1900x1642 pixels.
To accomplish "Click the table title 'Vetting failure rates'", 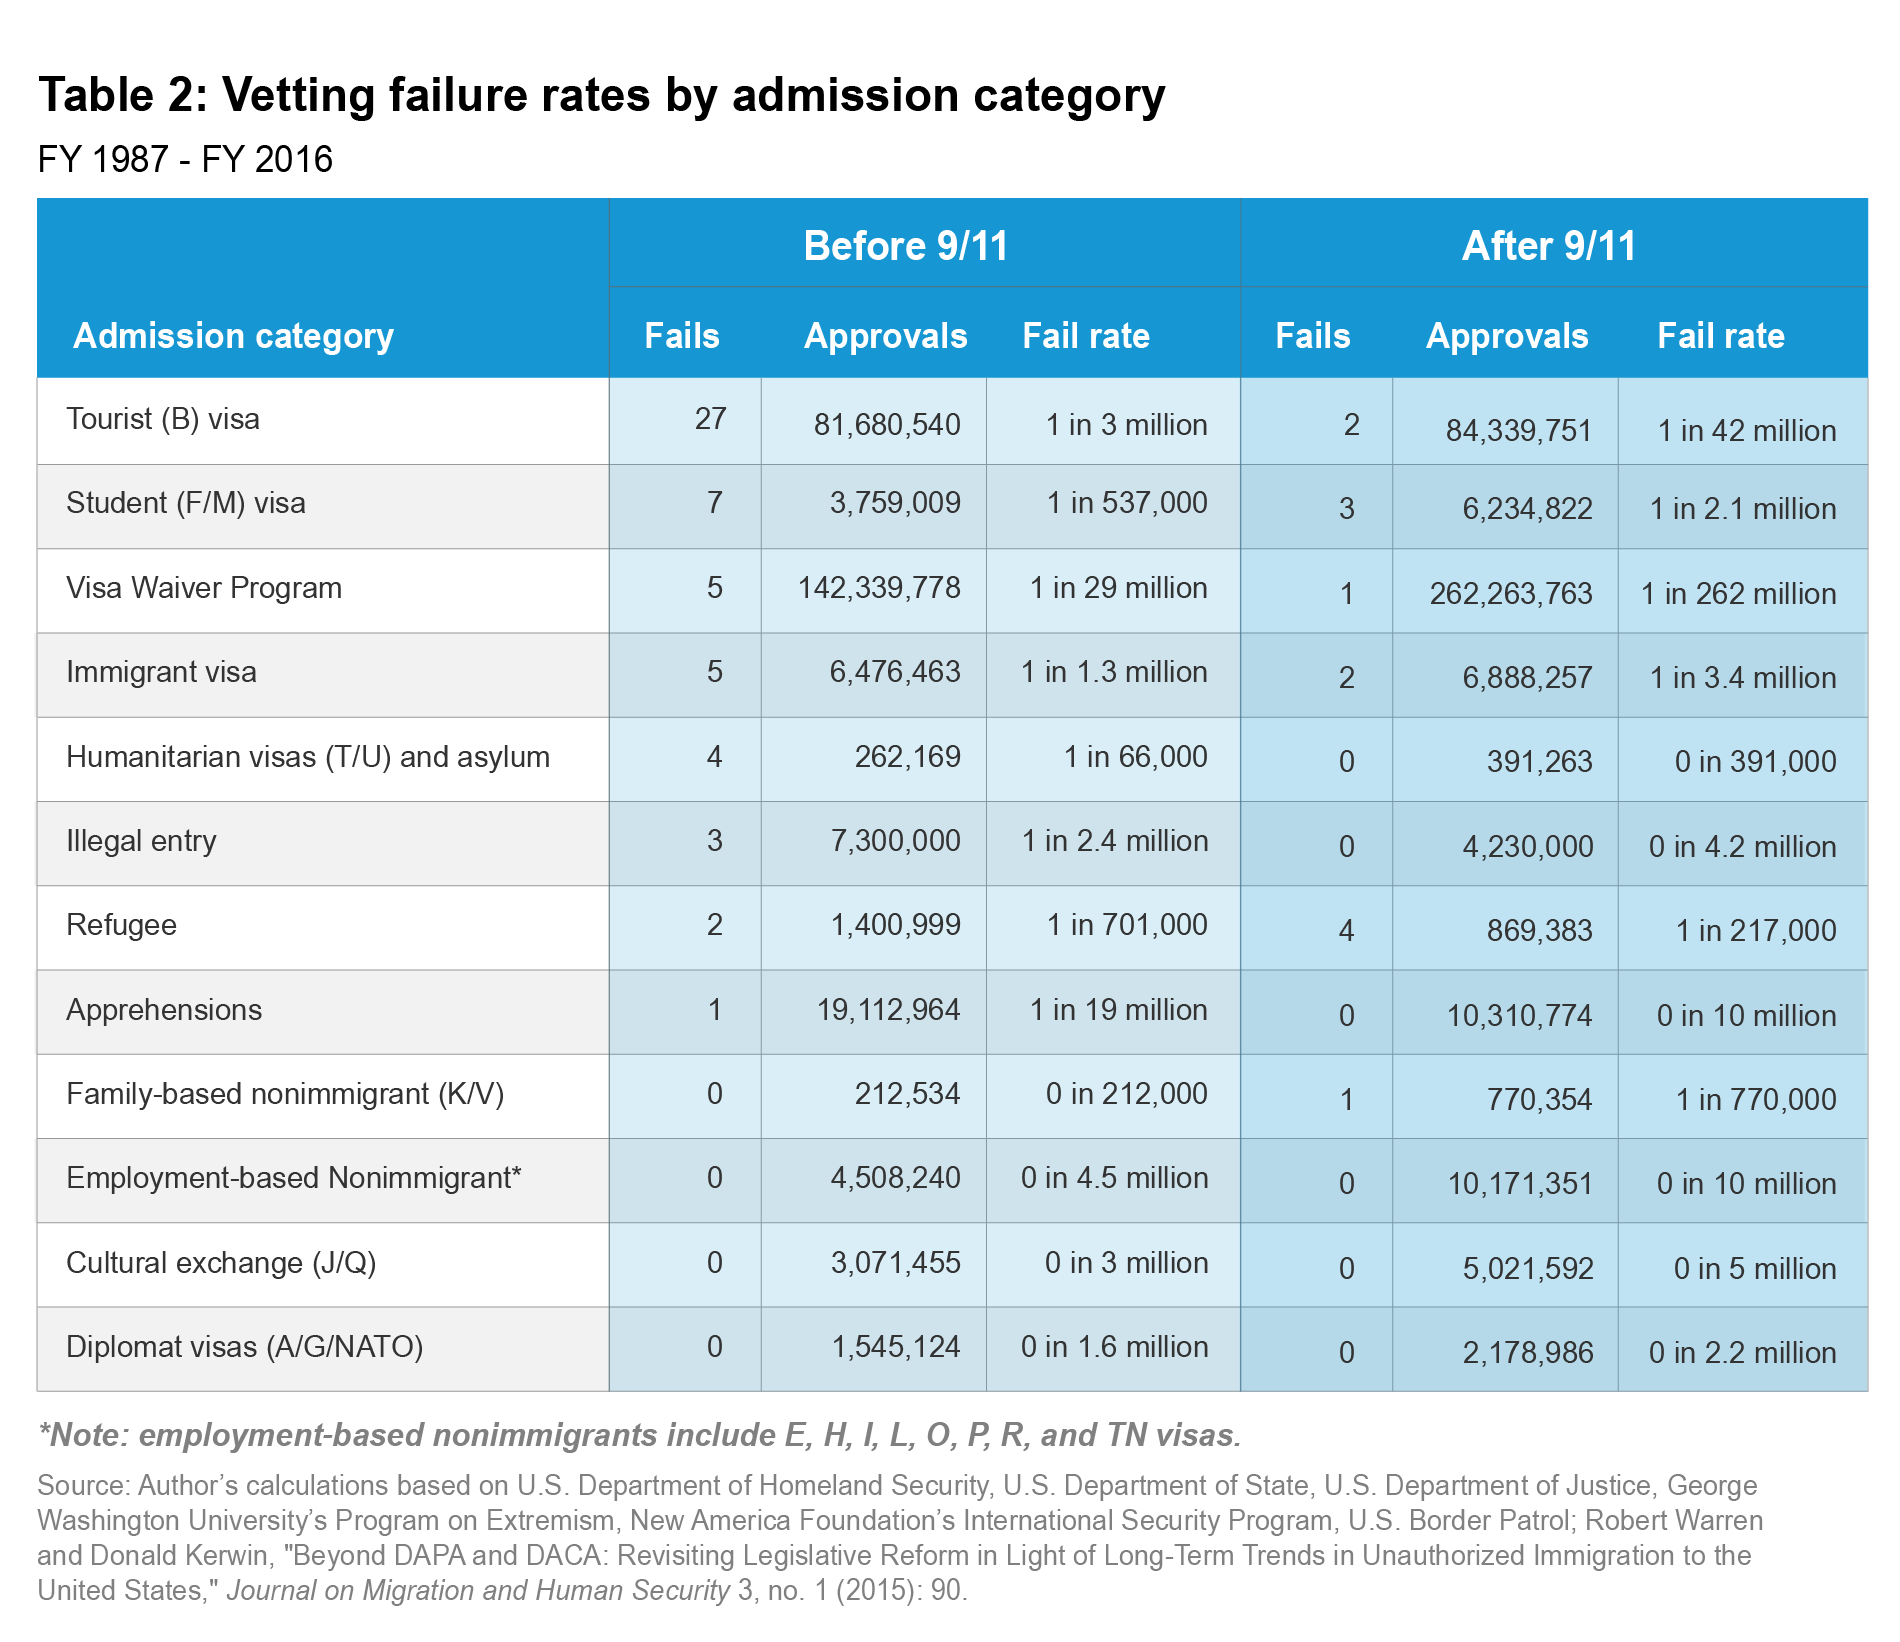I will point(600,96).
